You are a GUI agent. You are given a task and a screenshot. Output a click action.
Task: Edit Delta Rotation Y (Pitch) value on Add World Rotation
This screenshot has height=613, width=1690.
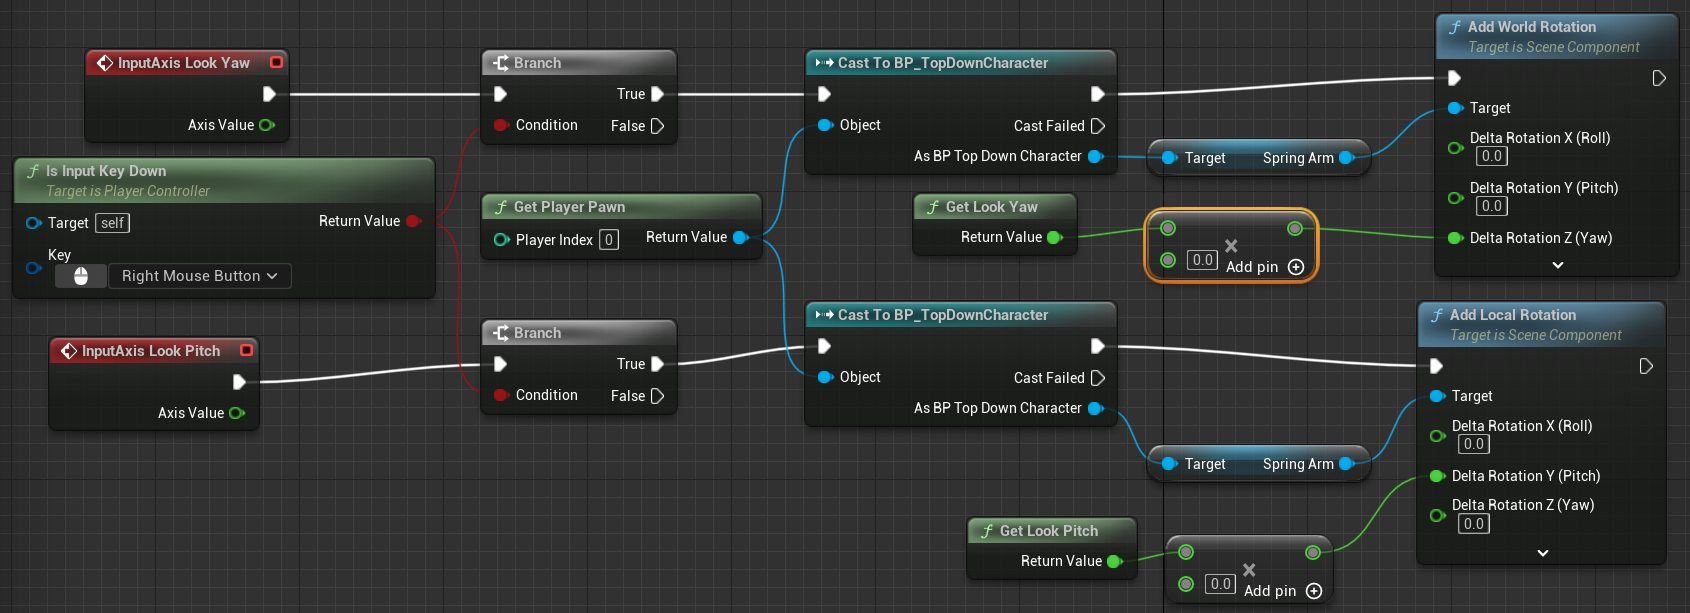1492,206
